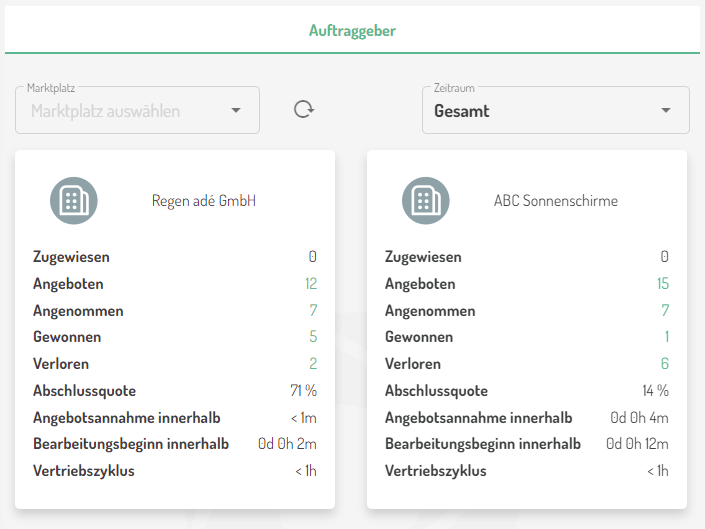The width and height of the screenshot is (705, 529).
Task: Select the ABC Sonnenschirme company name
Action: 555,201
